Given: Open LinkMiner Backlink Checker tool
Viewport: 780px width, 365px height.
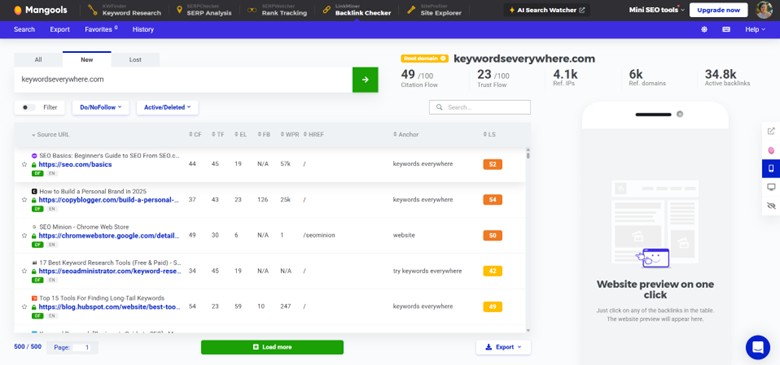Looking at the screenshot, I should [x=357, y=10].
